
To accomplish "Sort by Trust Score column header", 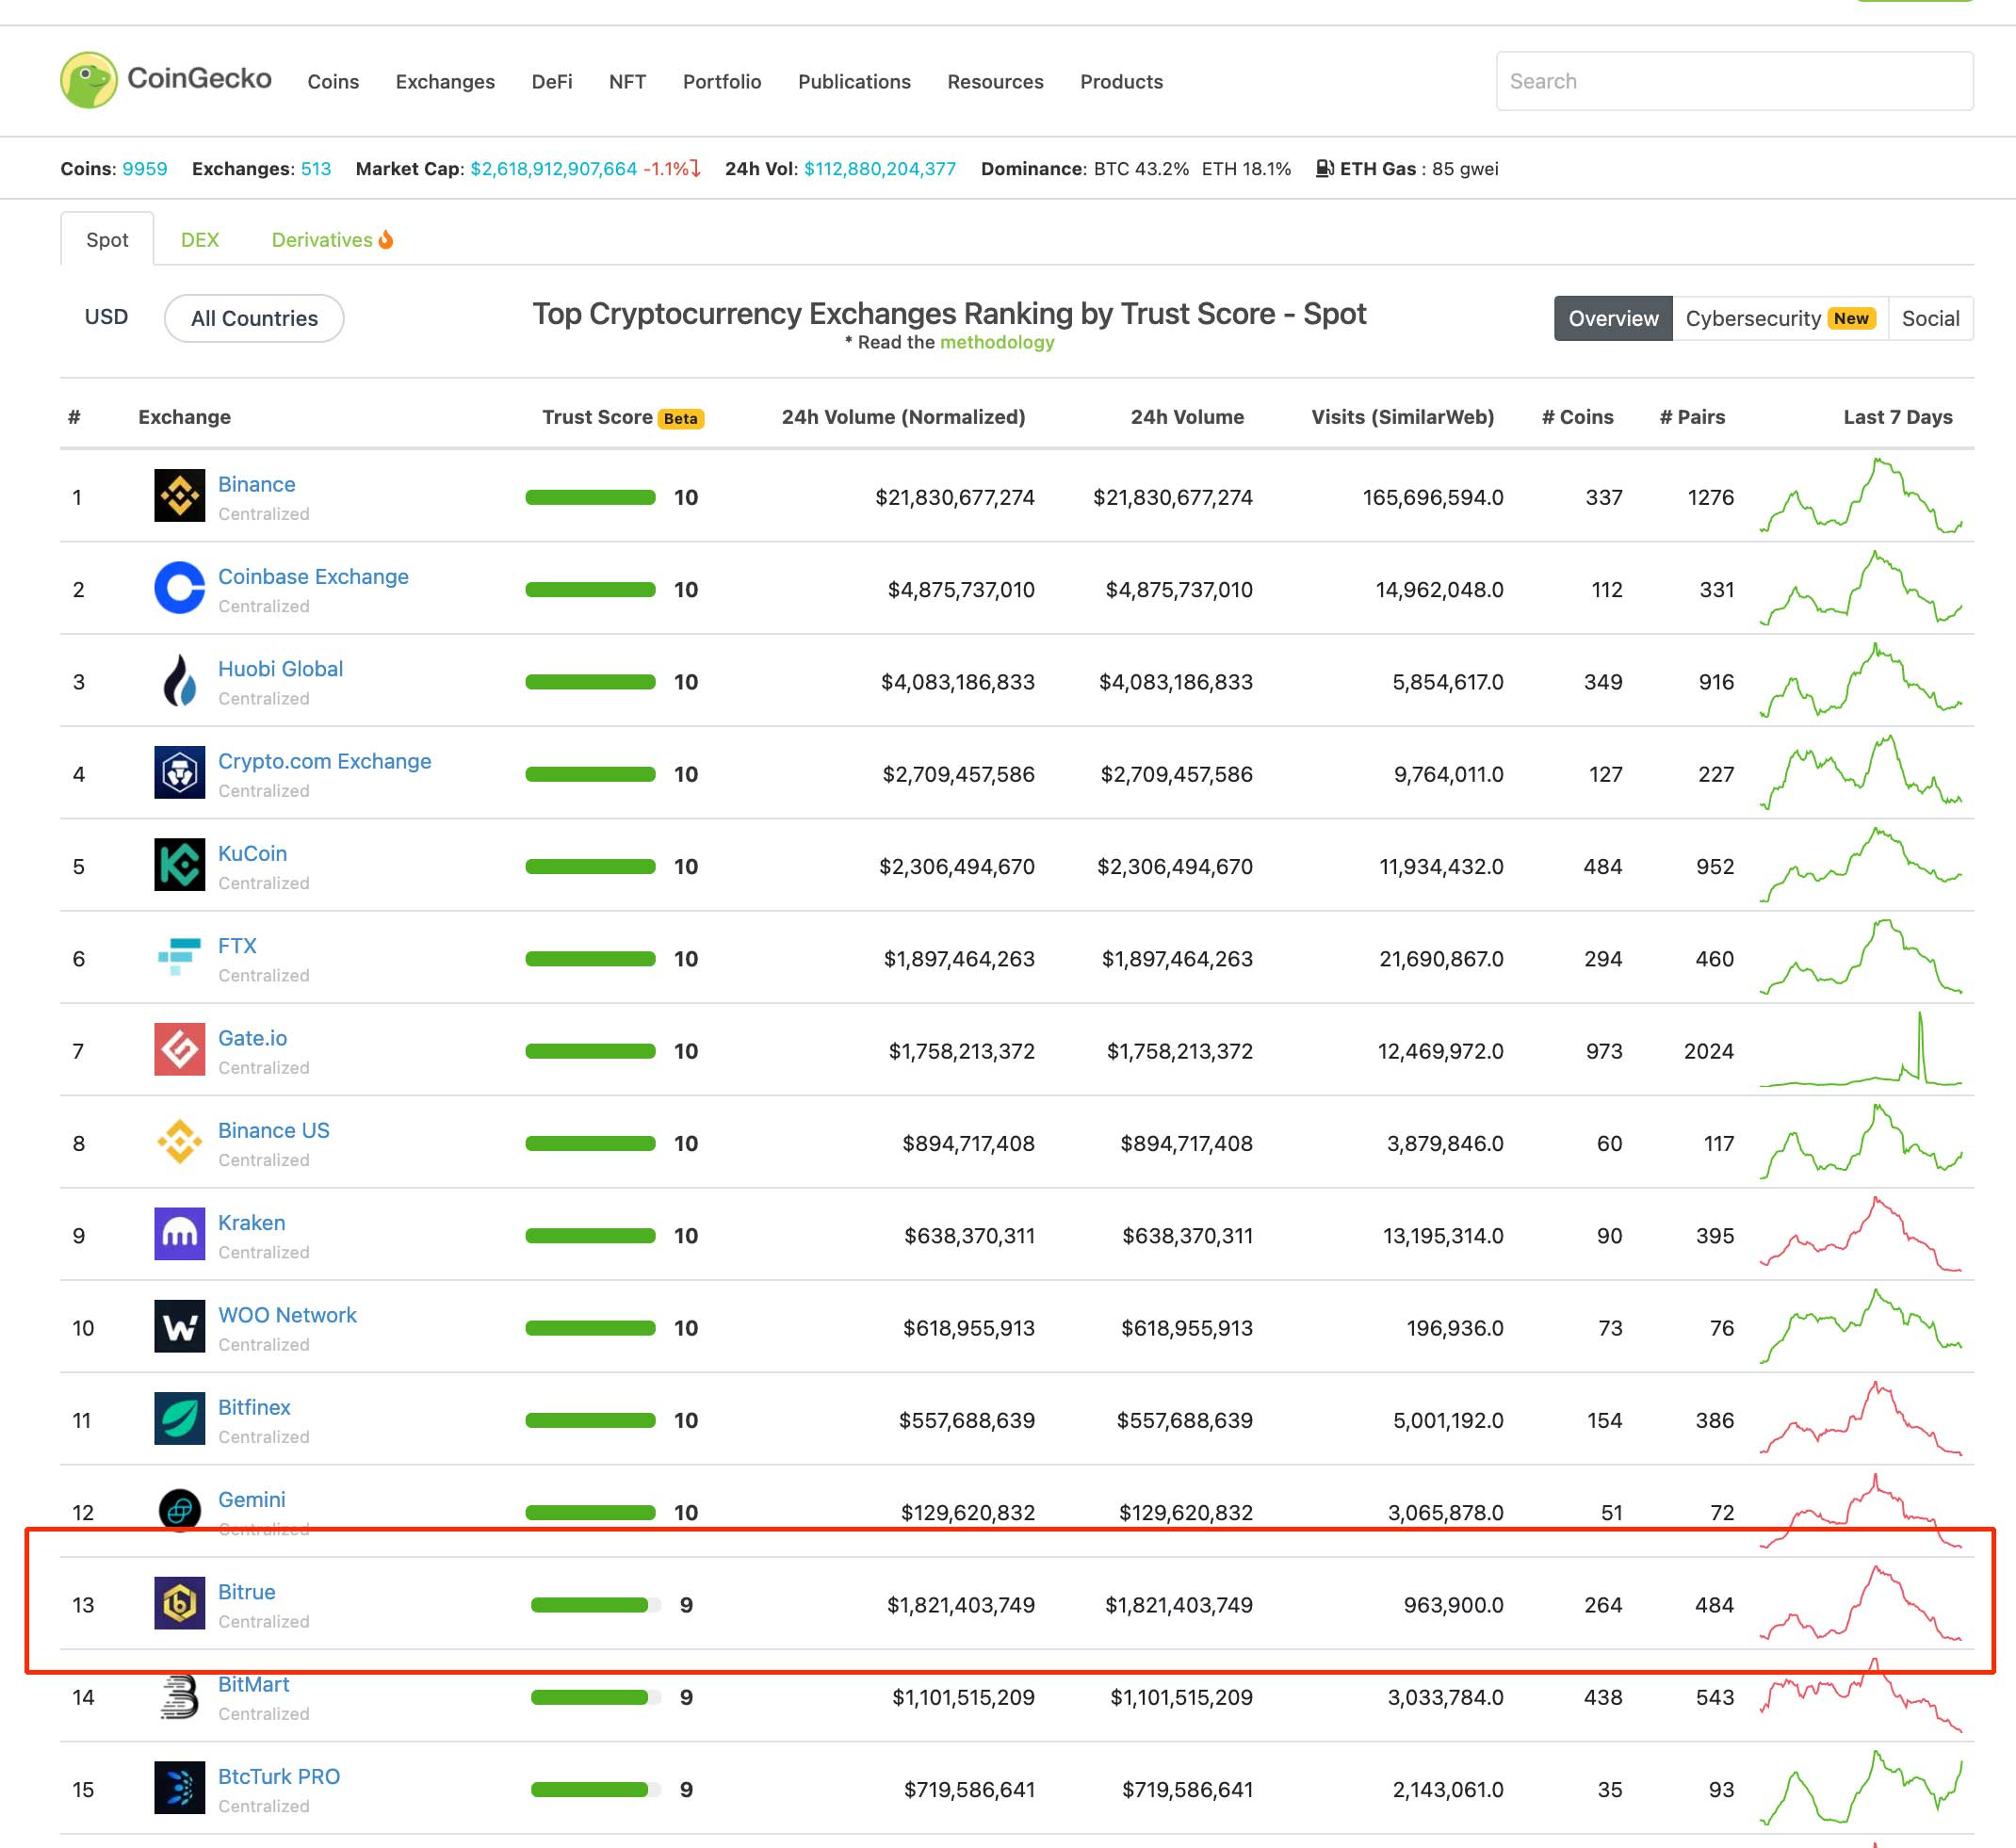I will 597,417.
